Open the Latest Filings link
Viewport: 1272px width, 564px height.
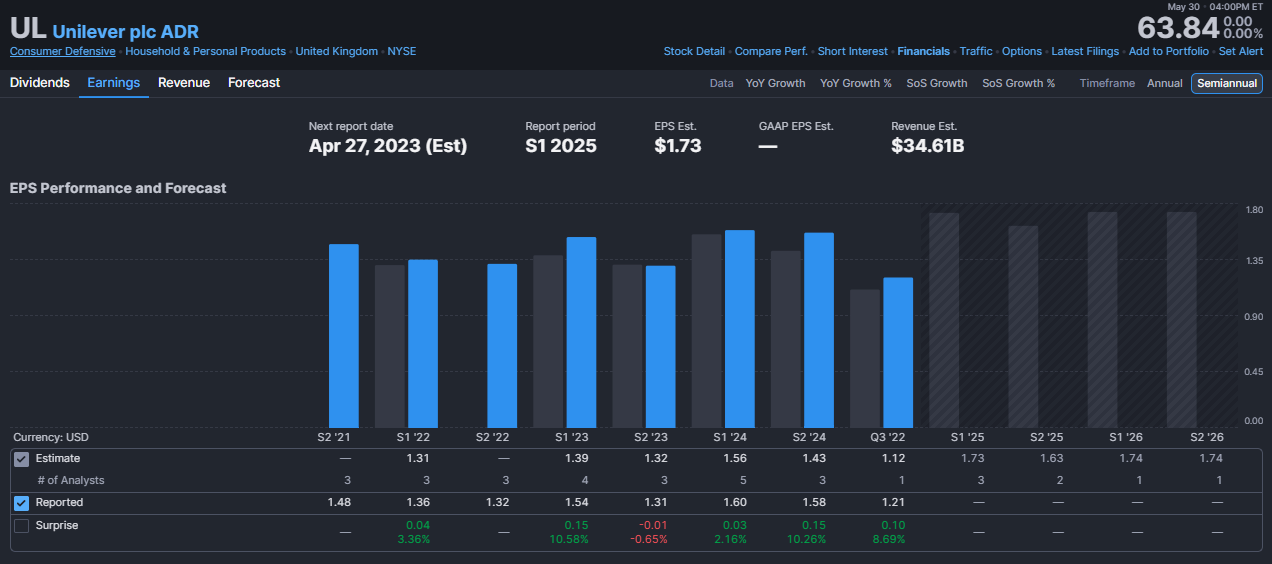[1085, 51]
